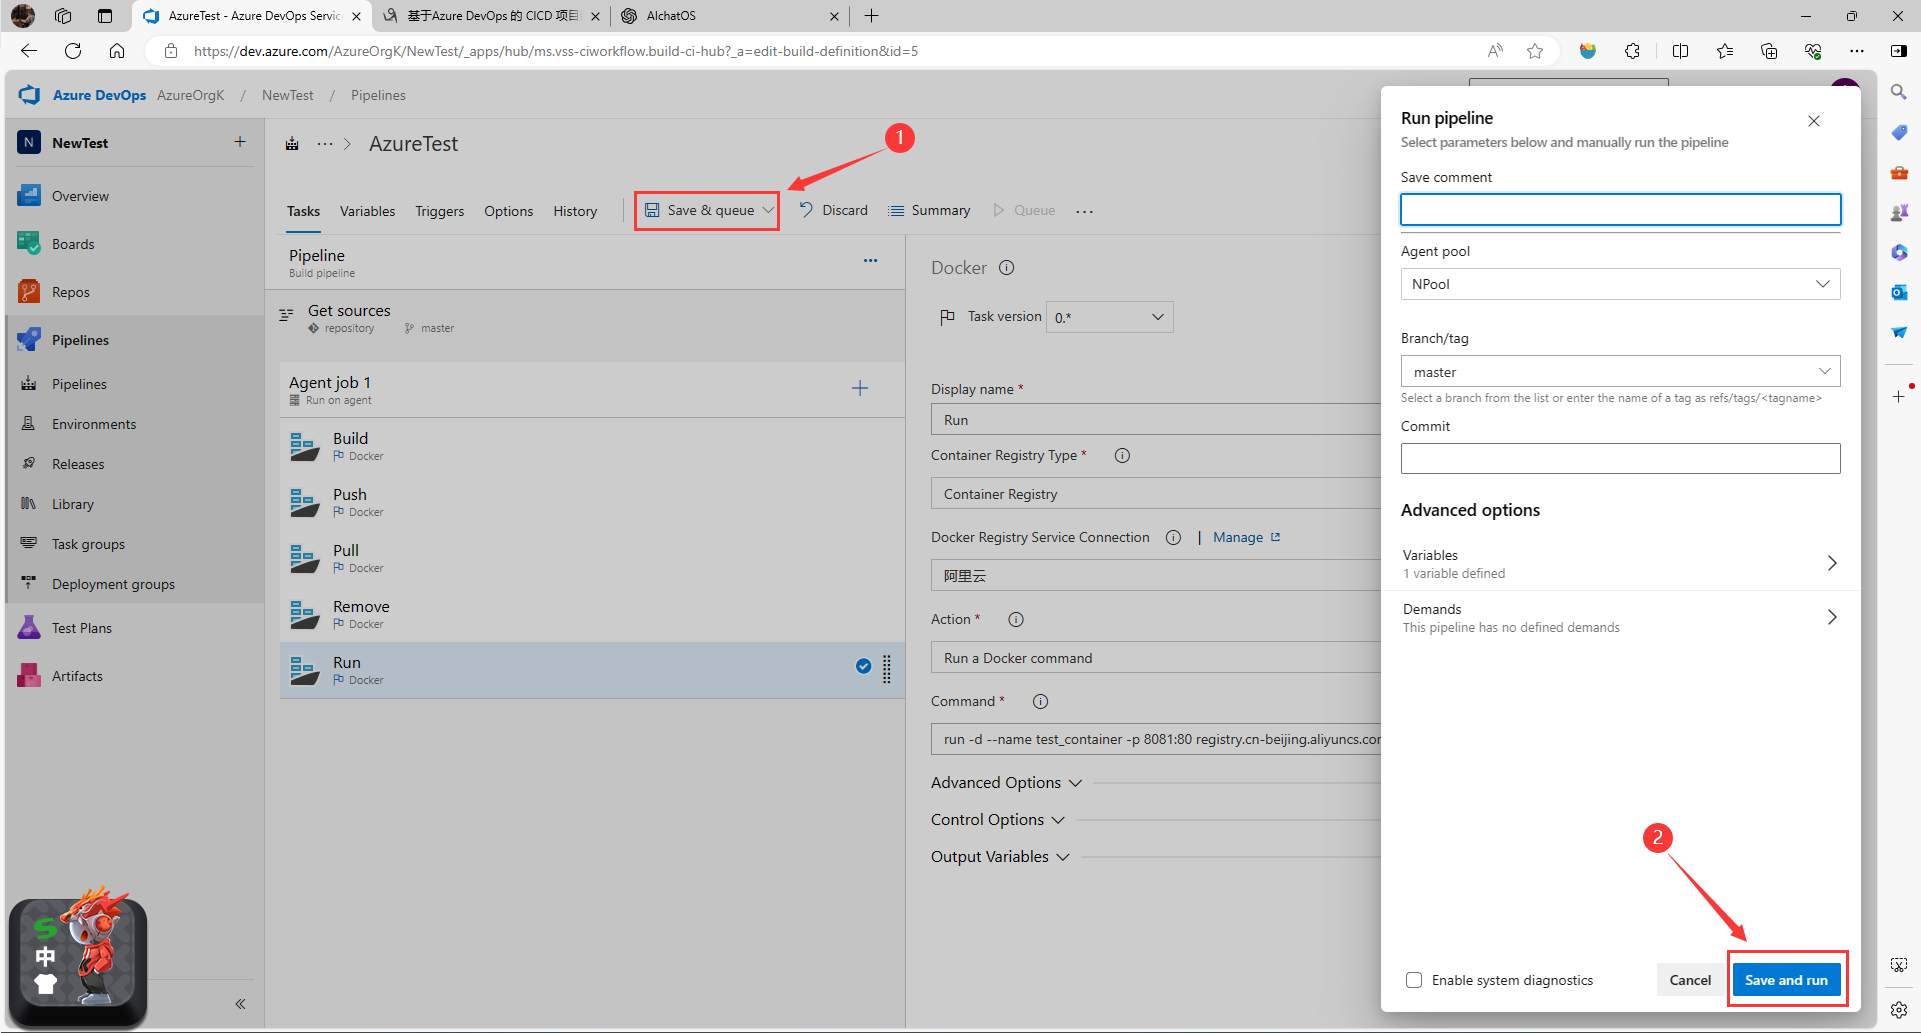Click the Docker info icon

click(x=1007, y=268)
